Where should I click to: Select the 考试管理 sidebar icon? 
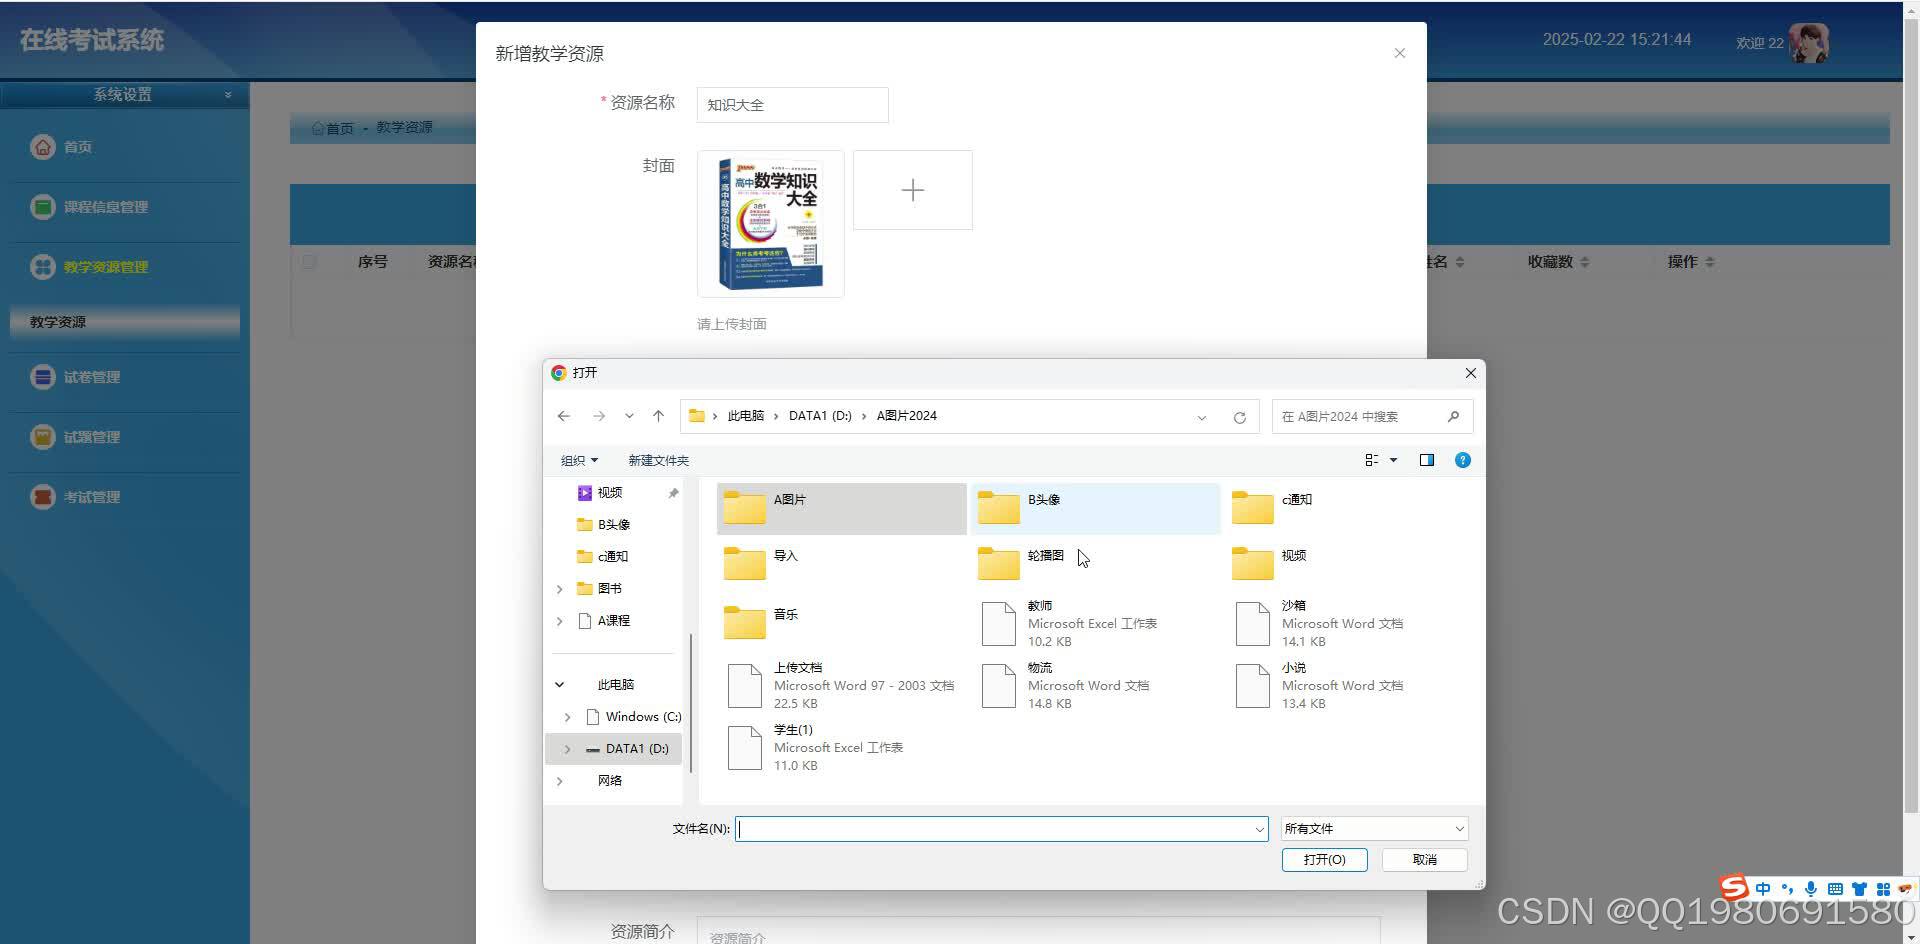[x=42, y=496]
